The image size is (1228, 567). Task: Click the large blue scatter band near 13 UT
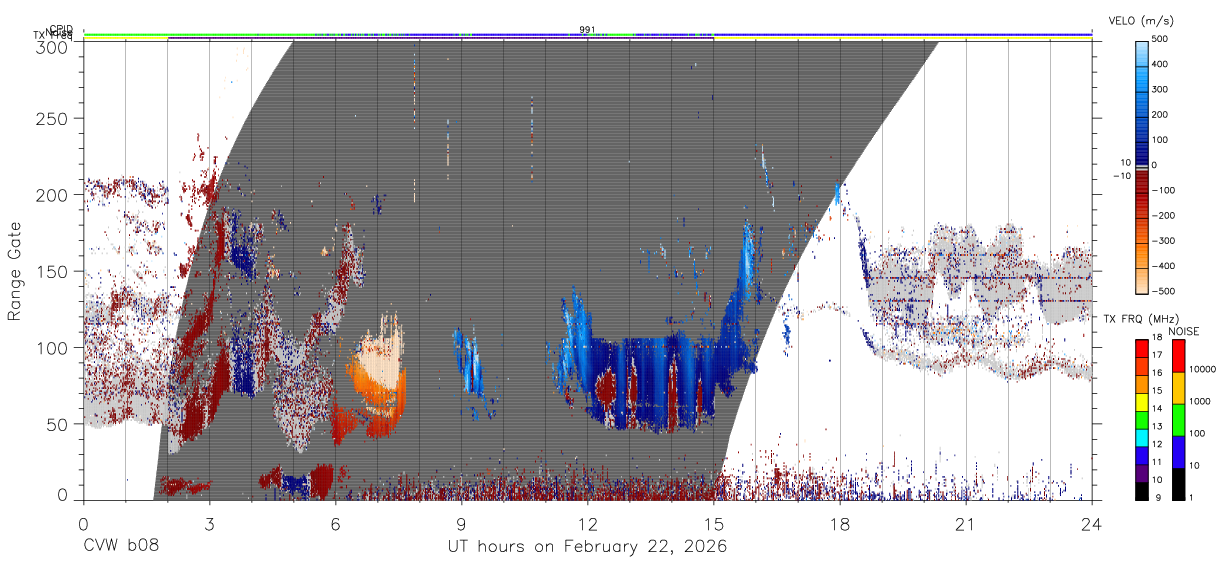click(650, 382)
